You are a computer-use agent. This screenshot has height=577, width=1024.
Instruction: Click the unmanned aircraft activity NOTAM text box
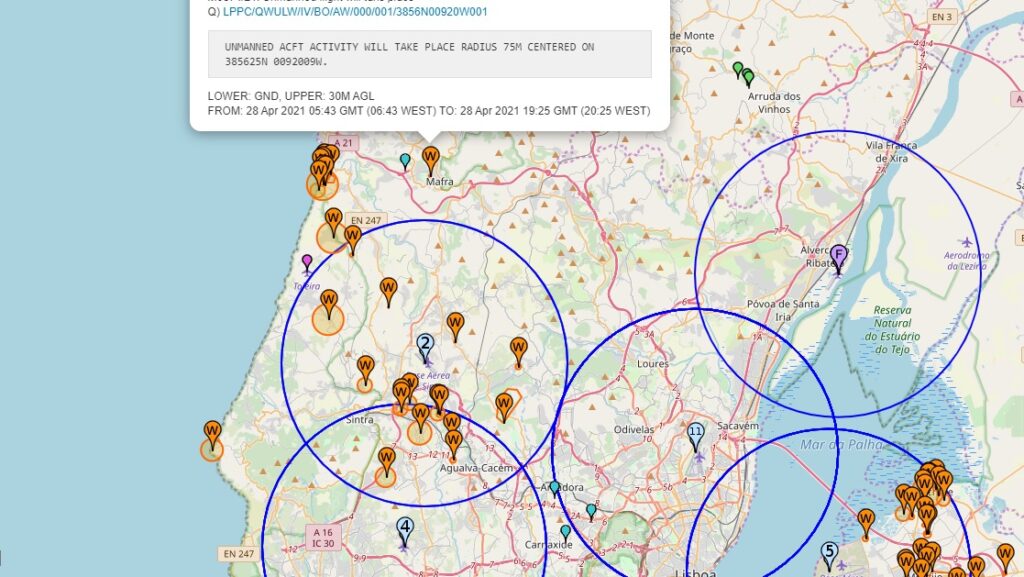click(x=429, y=54)
